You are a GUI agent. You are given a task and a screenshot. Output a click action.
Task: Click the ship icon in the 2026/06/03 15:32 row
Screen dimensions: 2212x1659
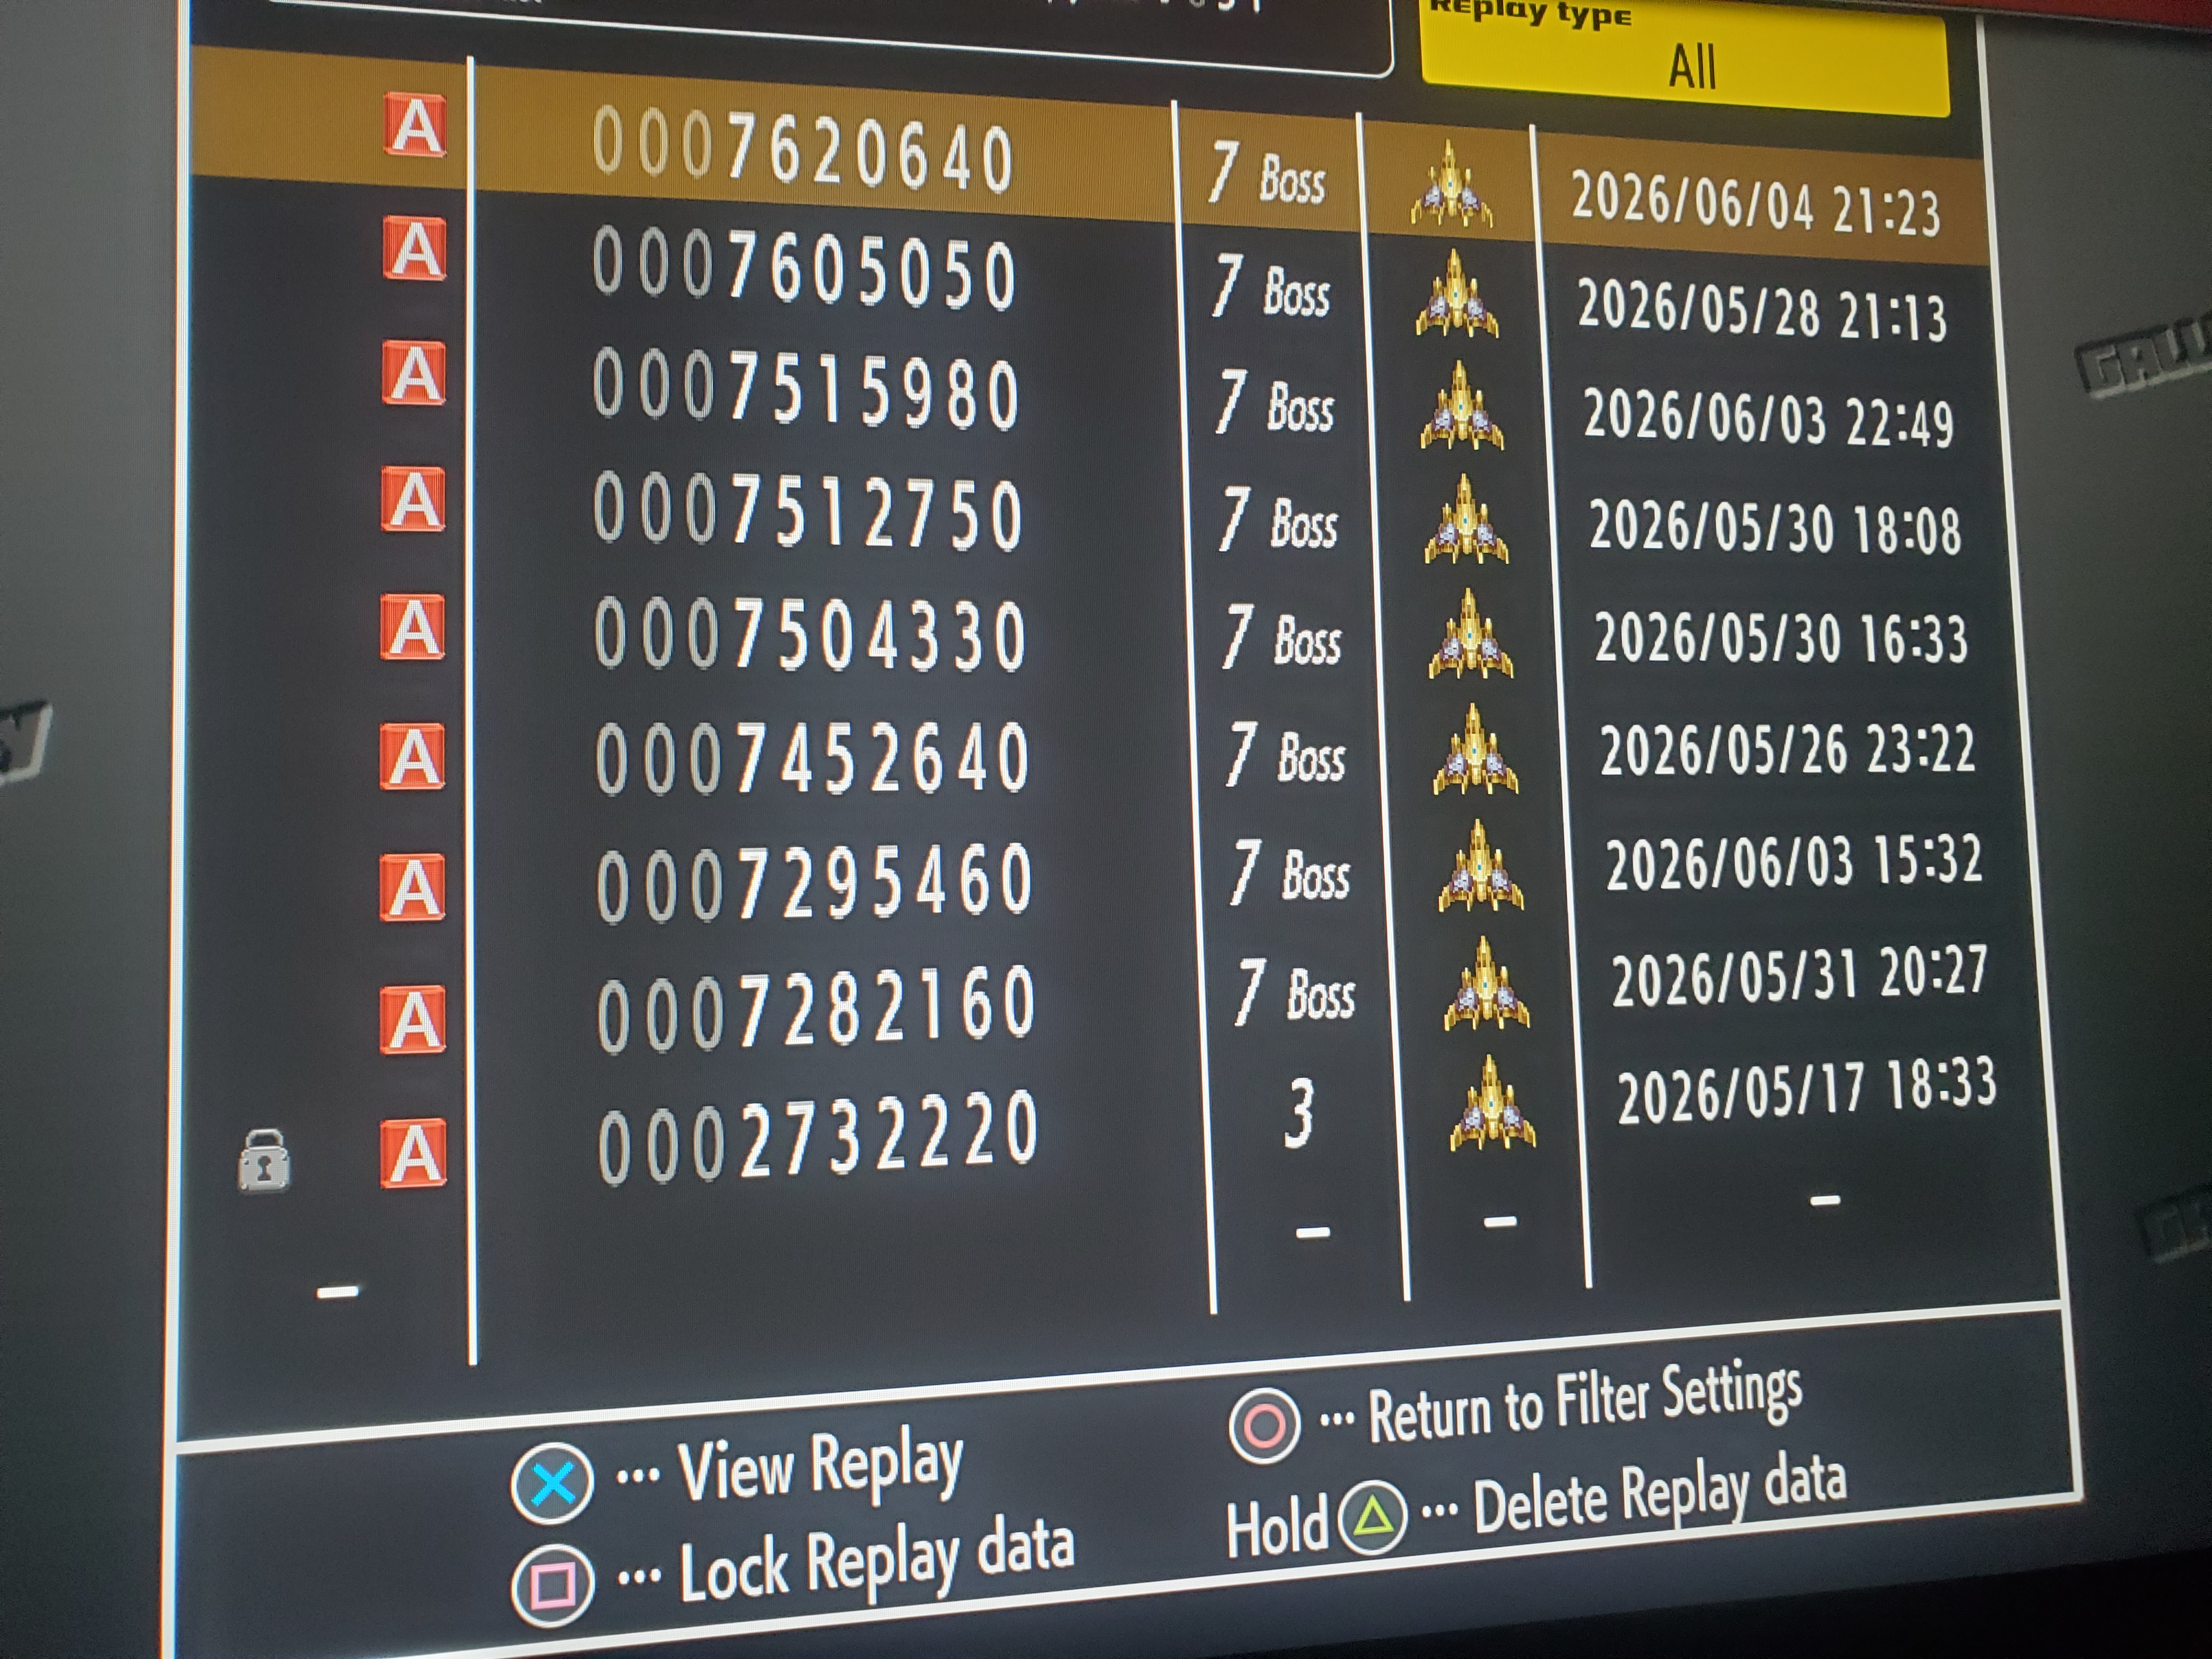pos(1481,866)
